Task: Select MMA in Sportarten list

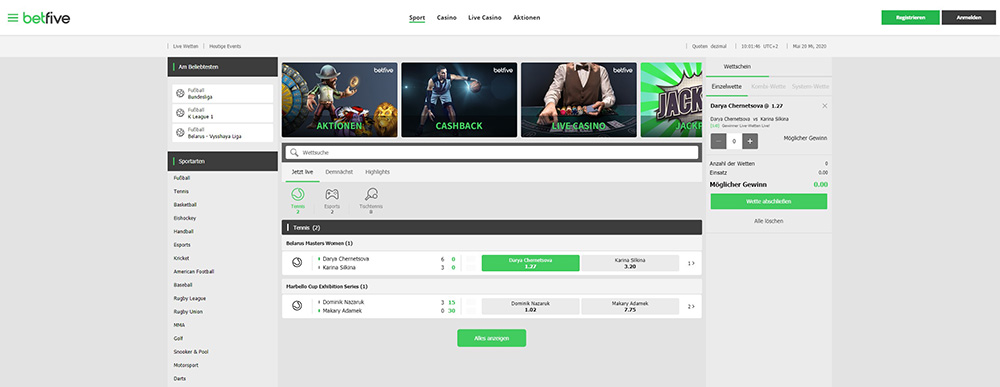Action: coord(179,325)
